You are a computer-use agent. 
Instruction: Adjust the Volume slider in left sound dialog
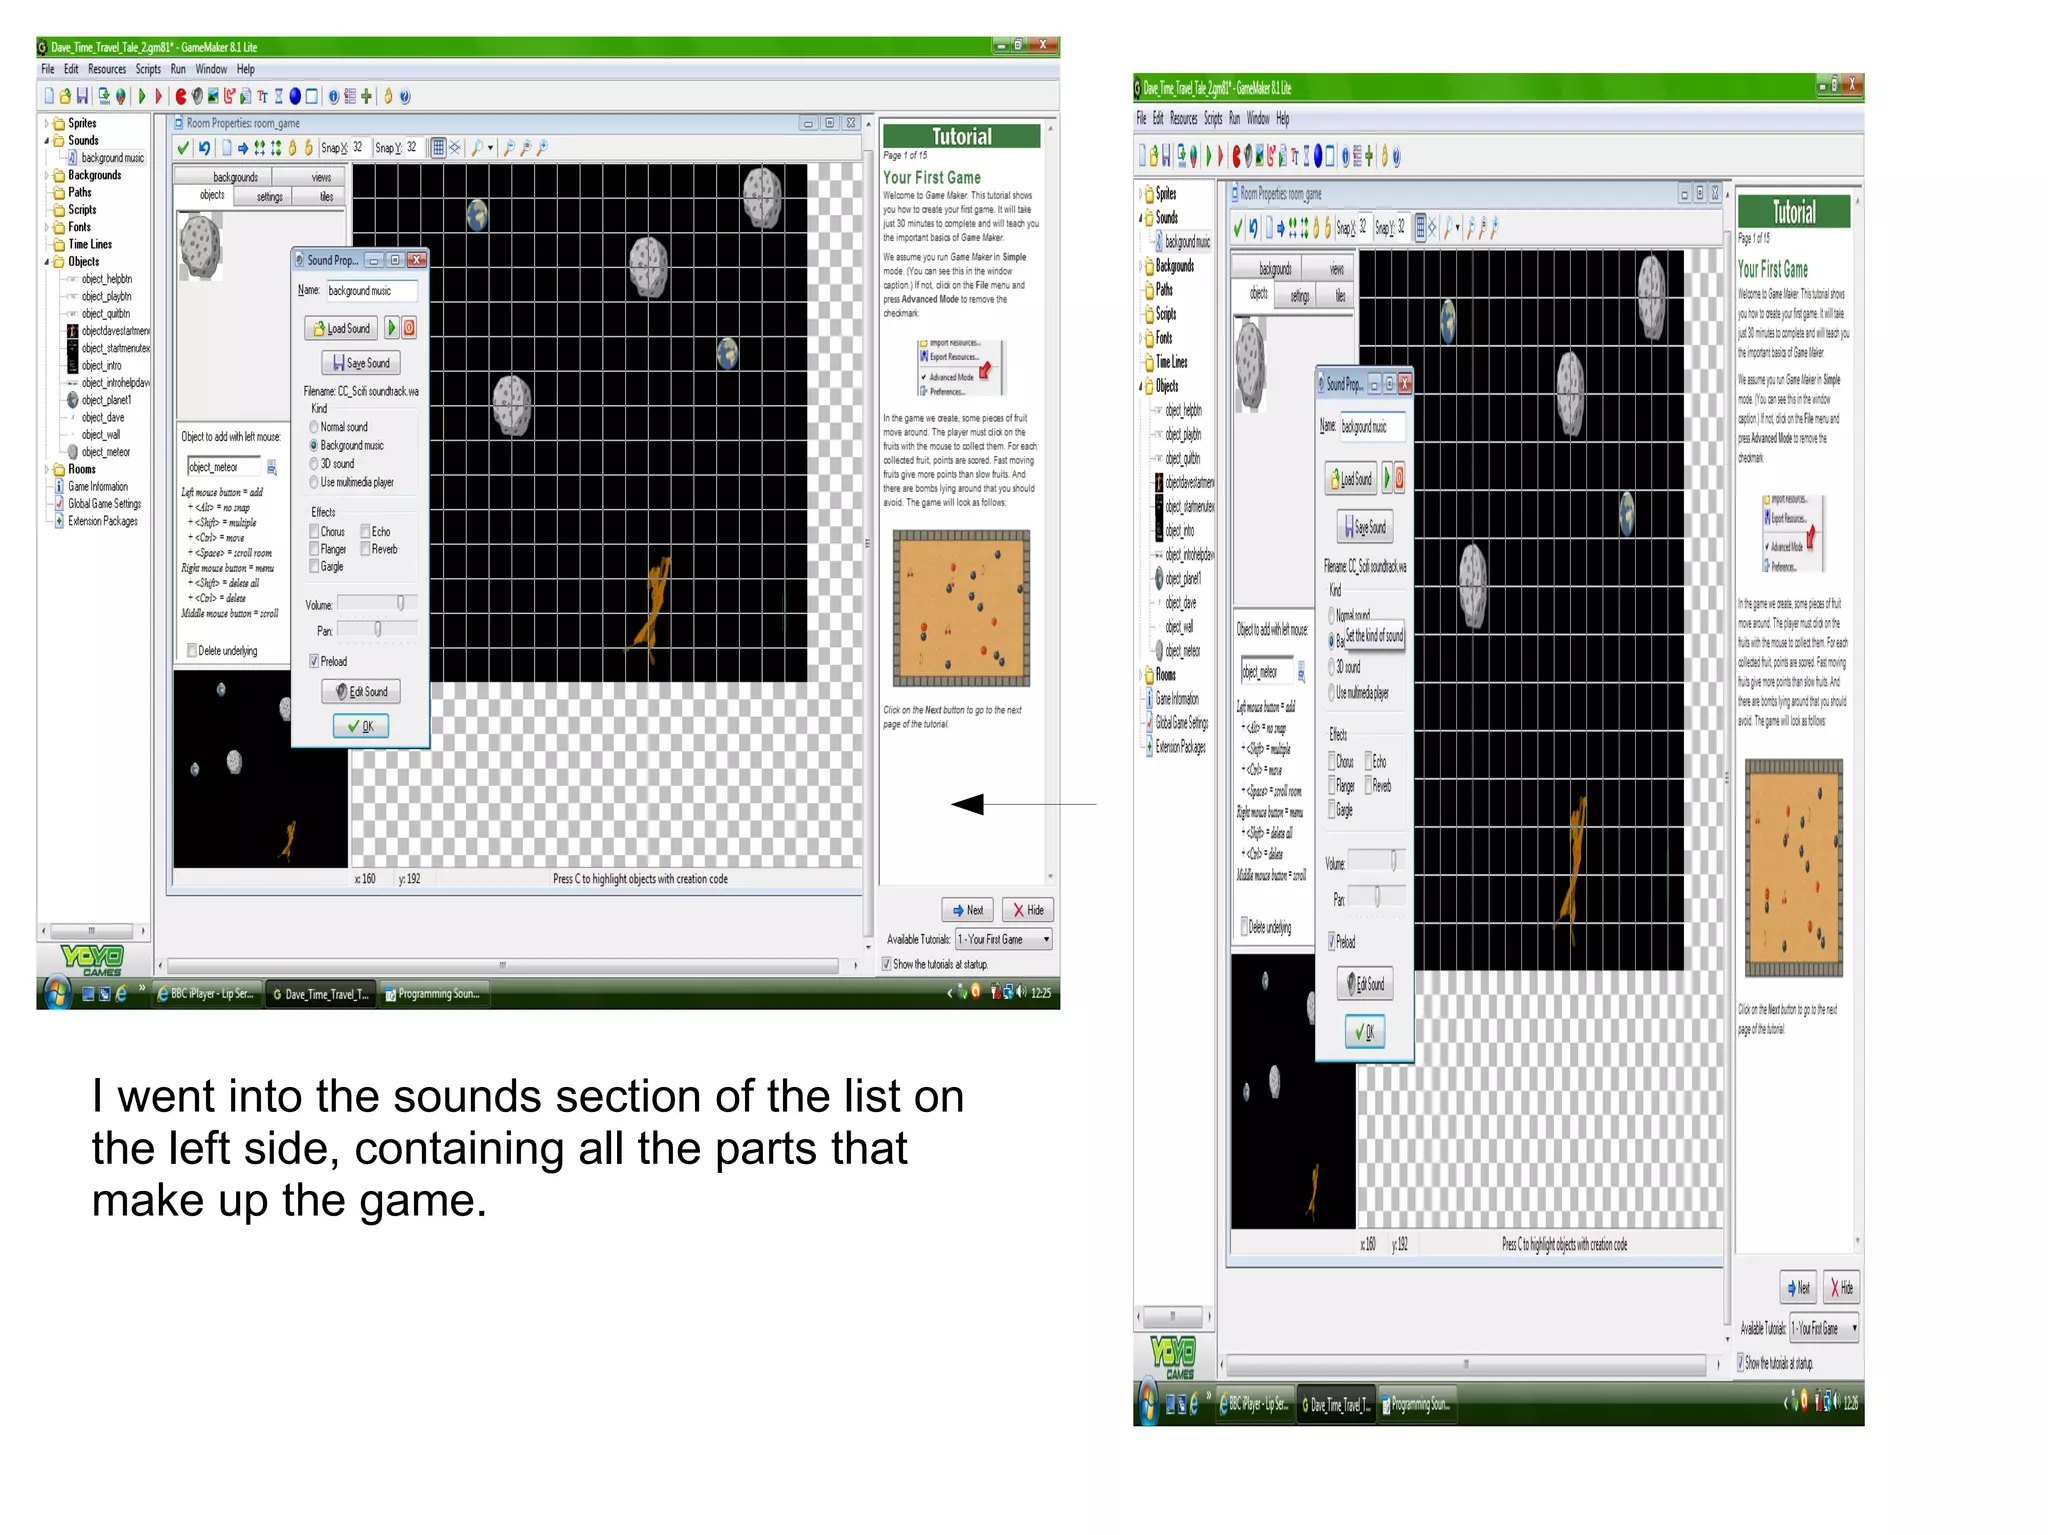click(x=400, y=603)
